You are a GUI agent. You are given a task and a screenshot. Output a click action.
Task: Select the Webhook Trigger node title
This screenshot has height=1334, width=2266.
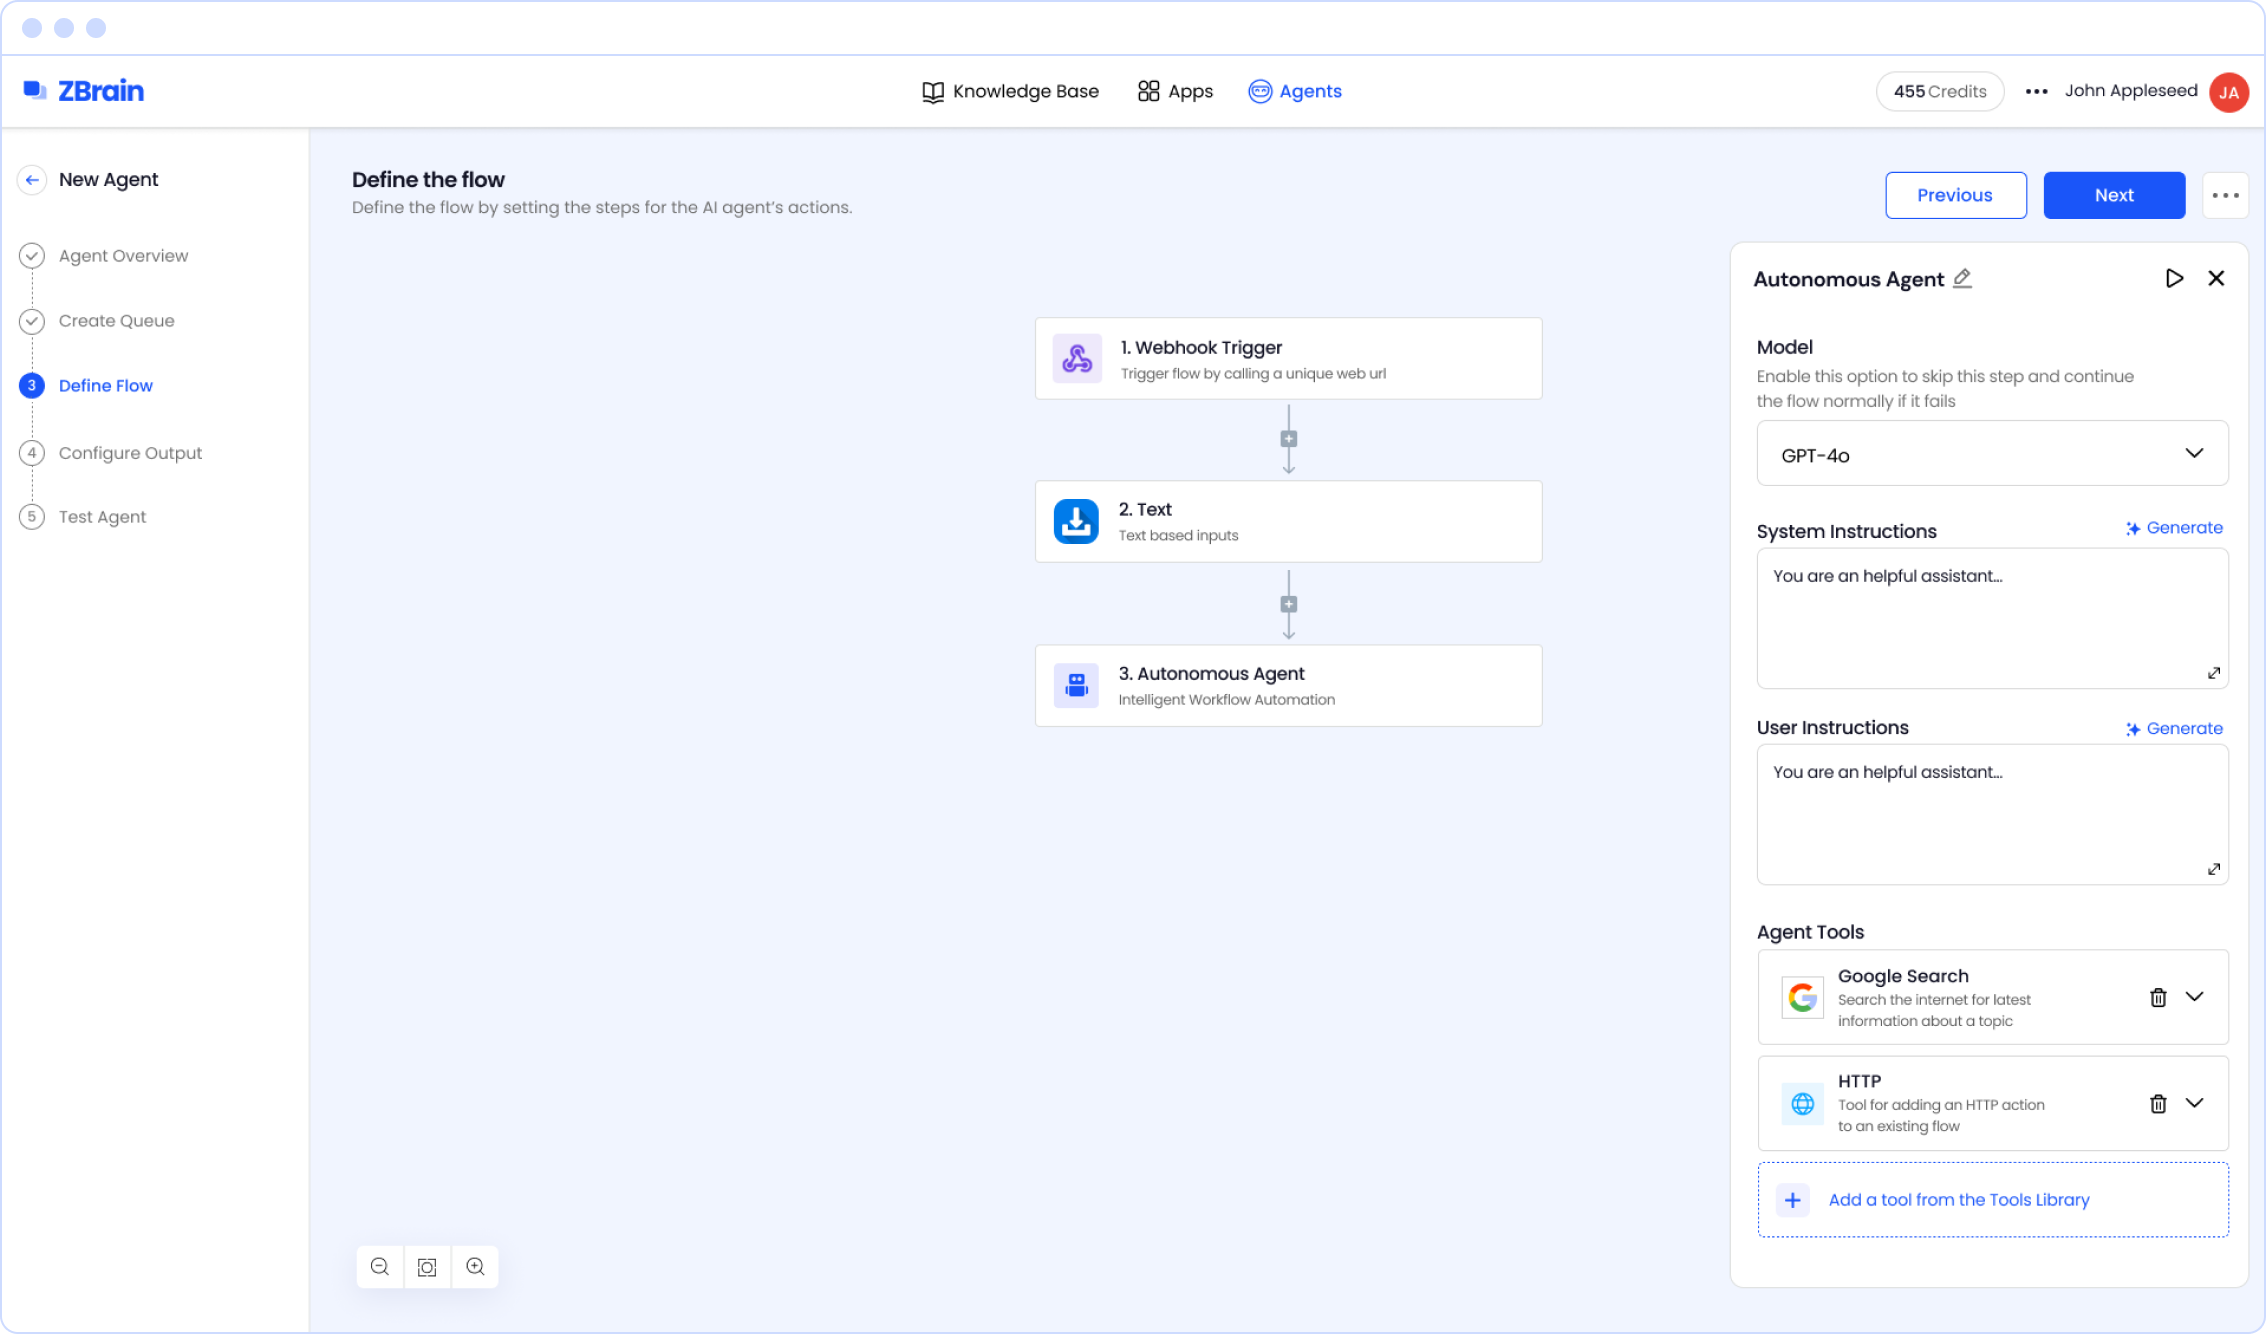click(x=1201, y=347)
